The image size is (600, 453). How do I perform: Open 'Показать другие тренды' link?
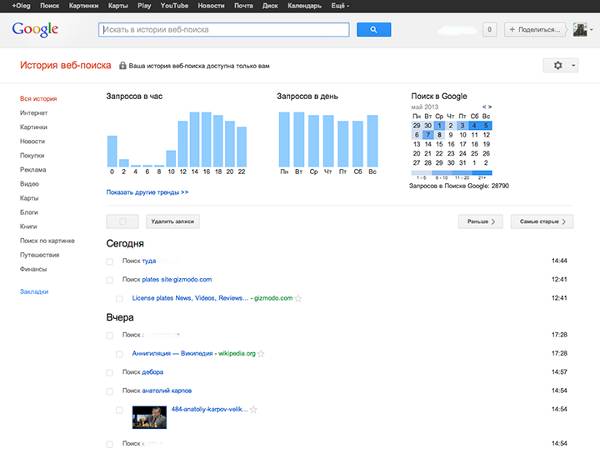[147, 192]
